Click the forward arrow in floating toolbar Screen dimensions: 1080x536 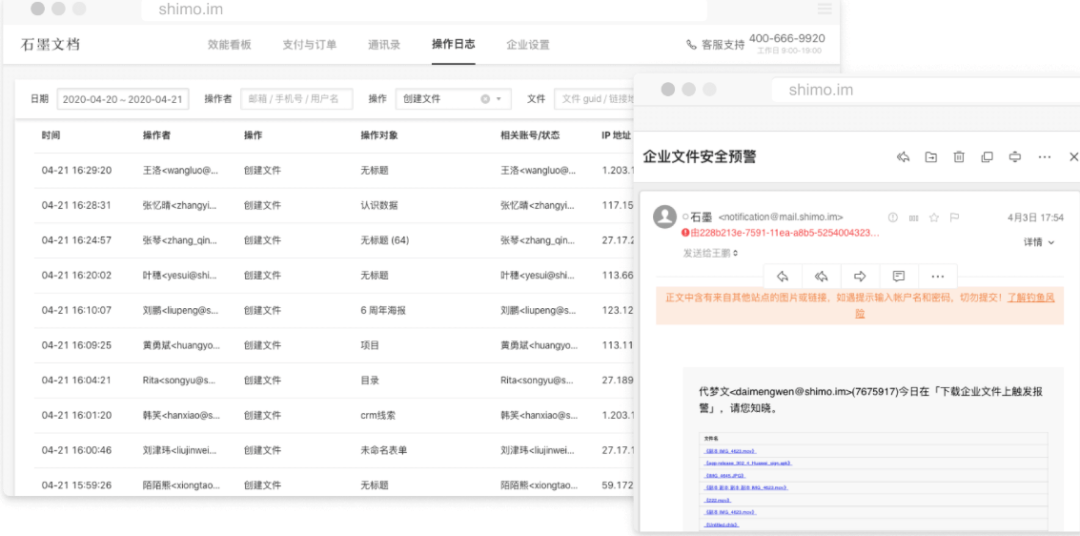tap(859, 276)
